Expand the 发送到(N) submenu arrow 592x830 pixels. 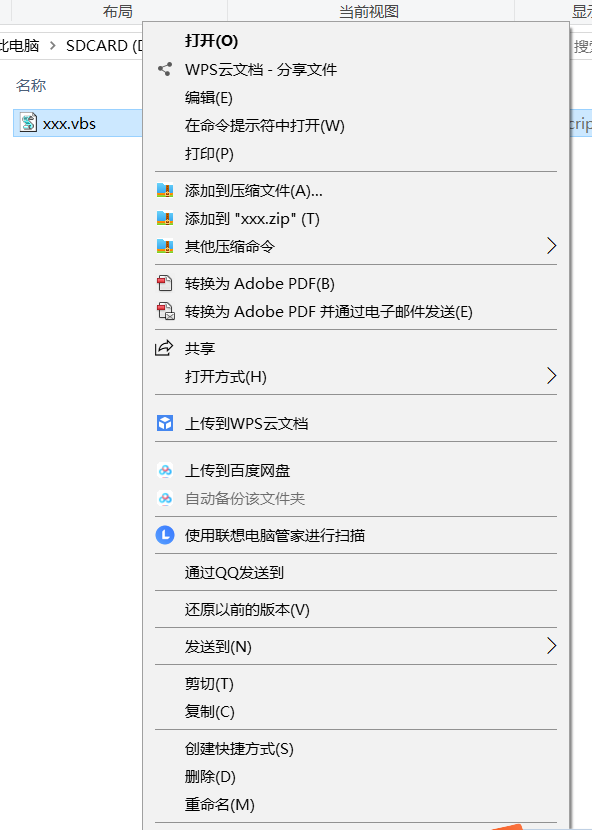click(551, 646)
